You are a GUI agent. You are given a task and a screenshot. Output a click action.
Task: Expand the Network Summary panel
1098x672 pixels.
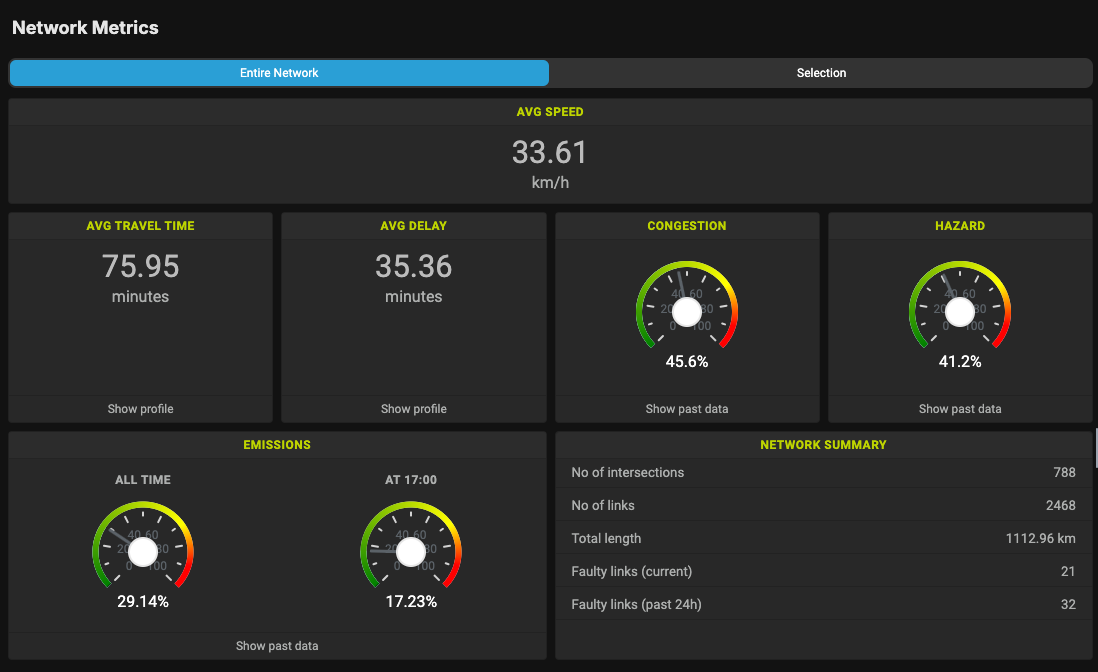pyautogui.click(x=823, y=444)
